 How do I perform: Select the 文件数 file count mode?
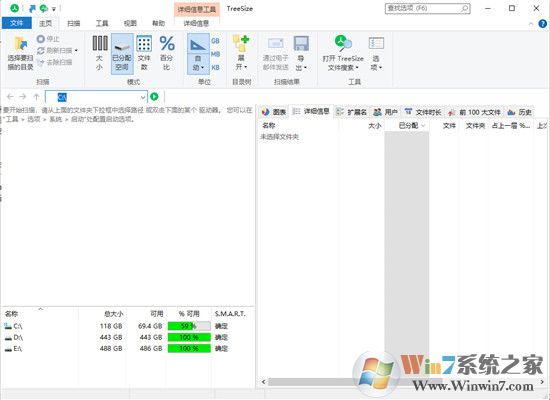144,53
